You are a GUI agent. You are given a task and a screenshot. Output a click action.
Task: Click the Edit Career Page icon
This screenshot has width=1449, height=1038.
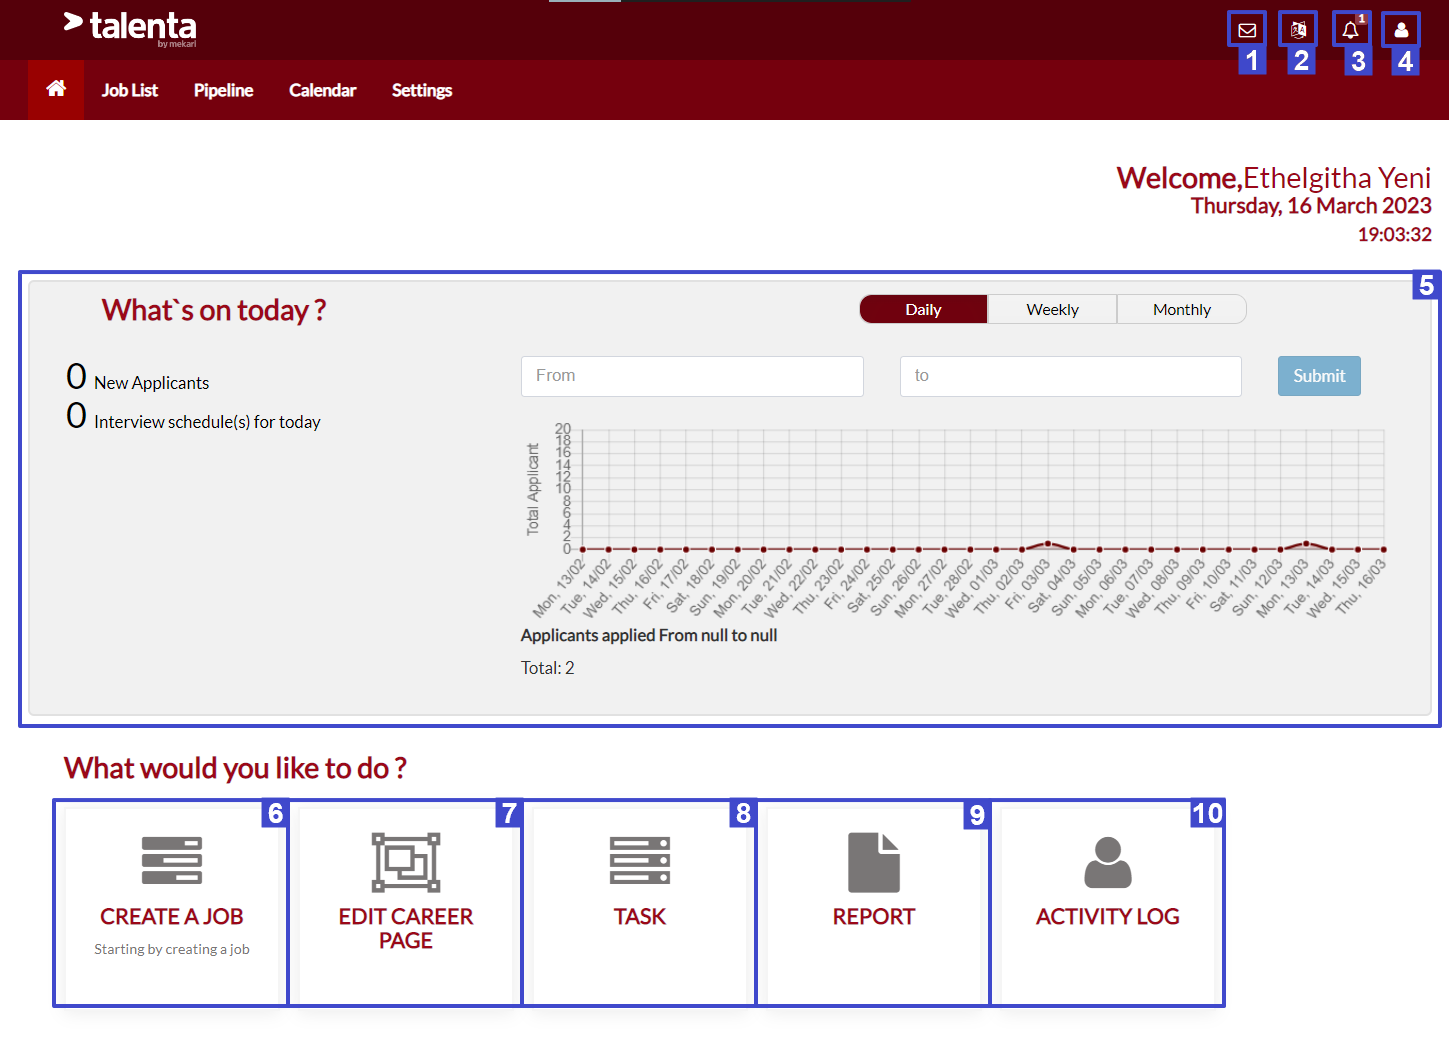click(x=406, y=861)
